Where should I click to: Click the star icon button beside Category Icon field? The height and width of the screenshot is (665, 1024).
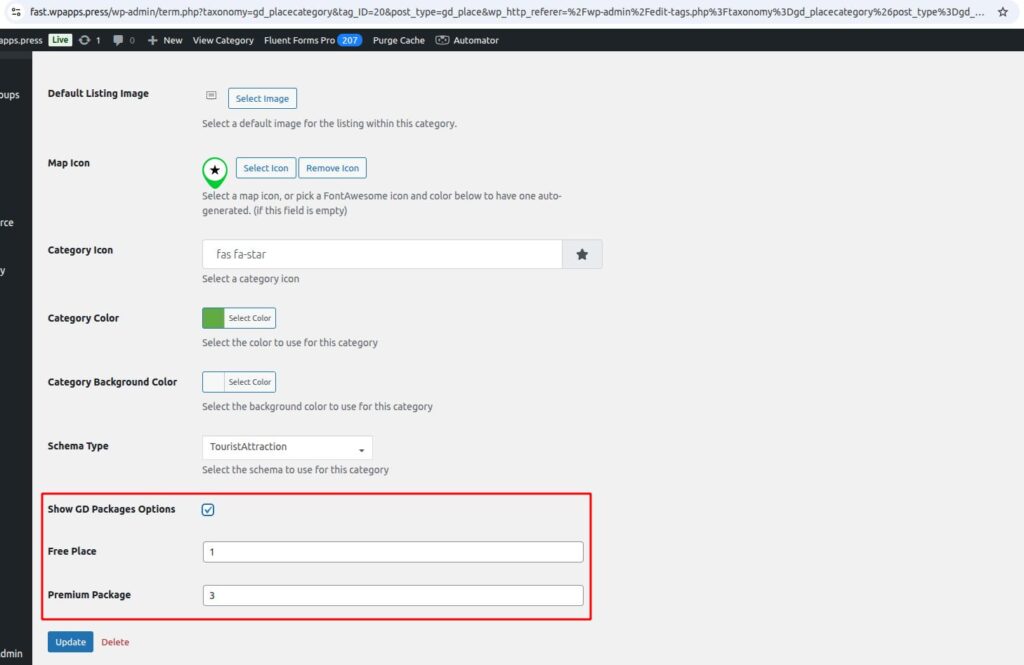(x=582, y=255)
